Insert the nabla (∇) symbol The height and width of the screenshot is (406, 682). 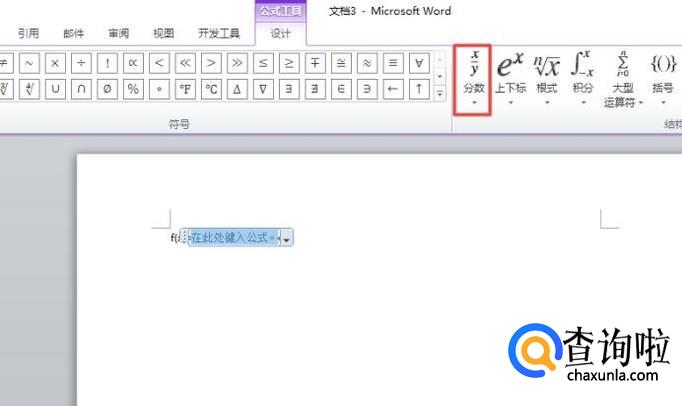[263, 89]
